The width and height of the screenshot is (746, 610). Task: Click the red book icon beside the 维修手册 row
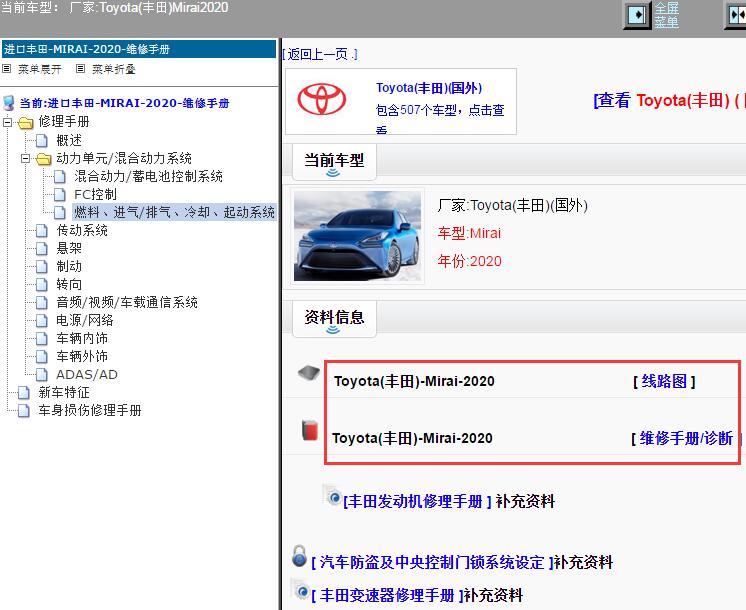pos(310,430)
